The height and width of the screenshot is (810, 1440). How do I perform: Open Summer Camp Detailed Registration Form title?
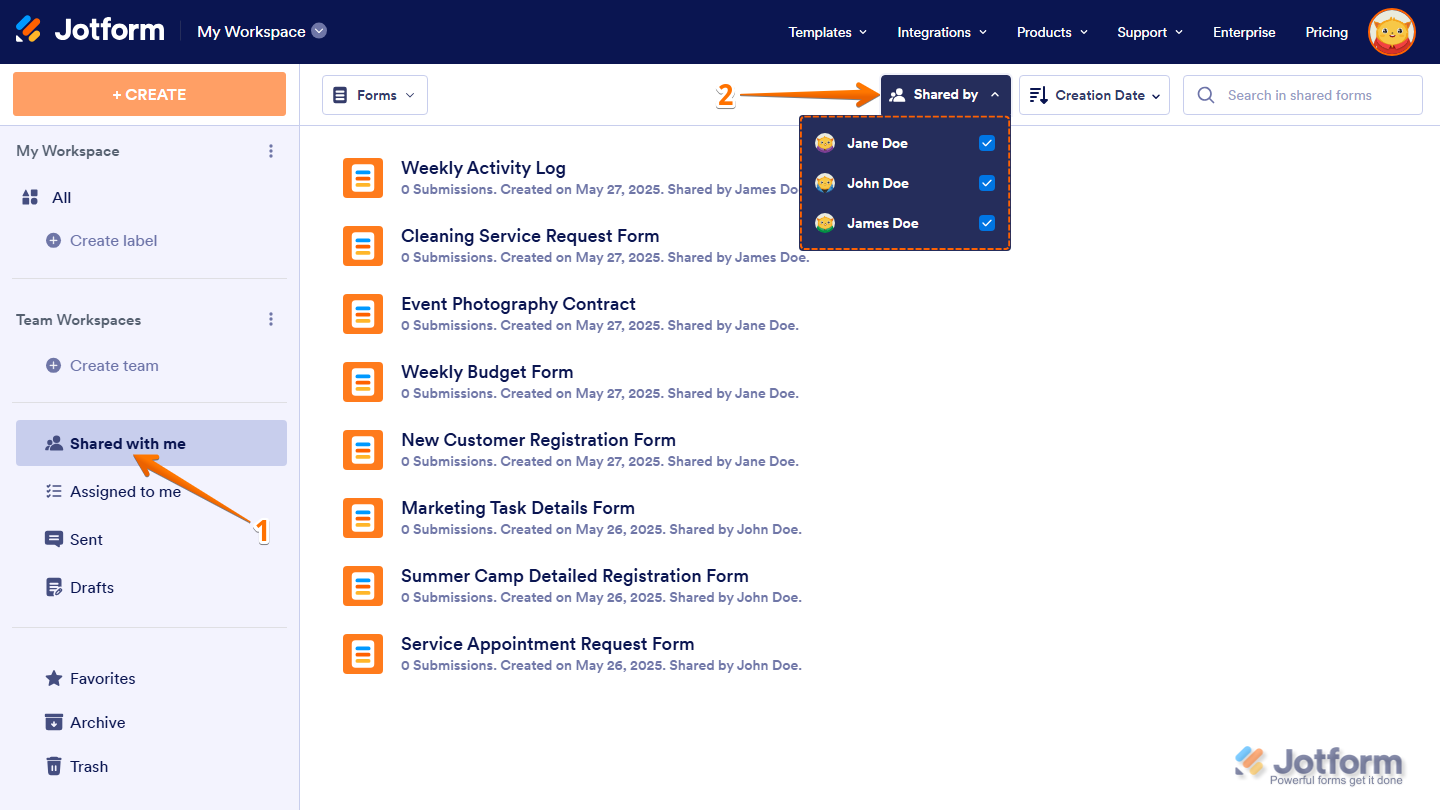coord(575,576)
